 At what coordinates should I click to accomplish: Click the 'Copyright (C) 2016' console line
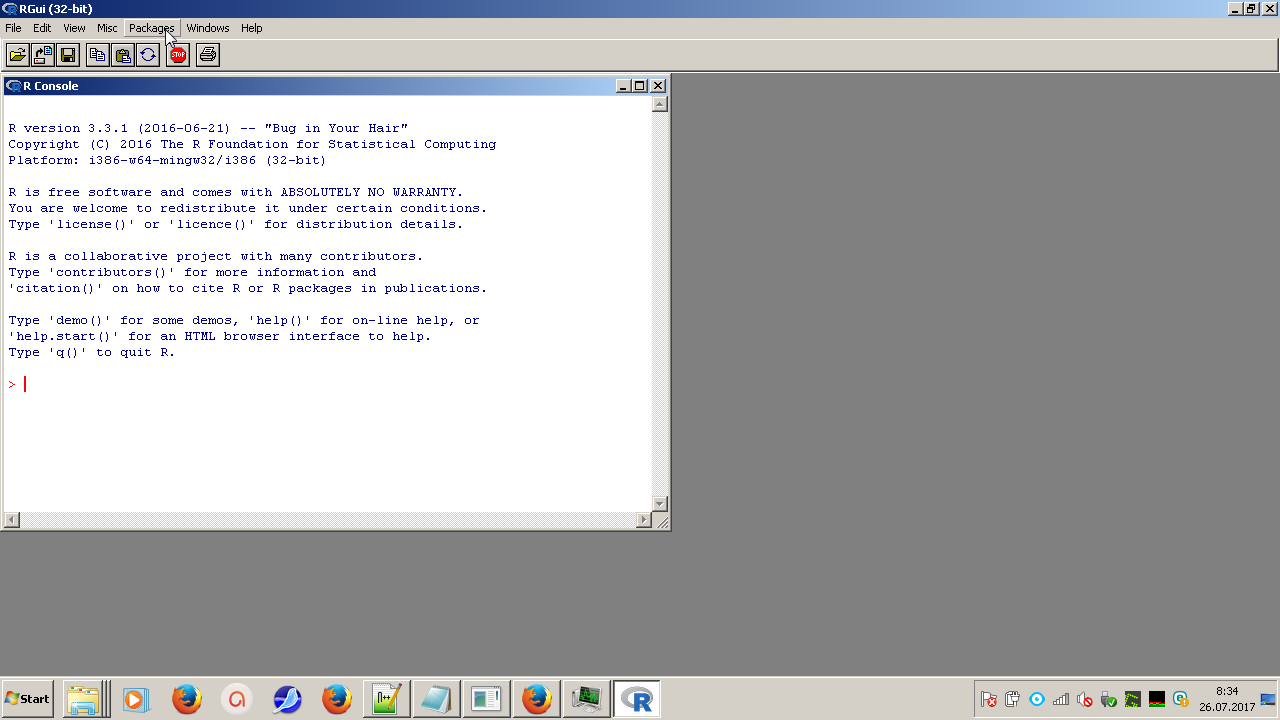tap(252, 144)
